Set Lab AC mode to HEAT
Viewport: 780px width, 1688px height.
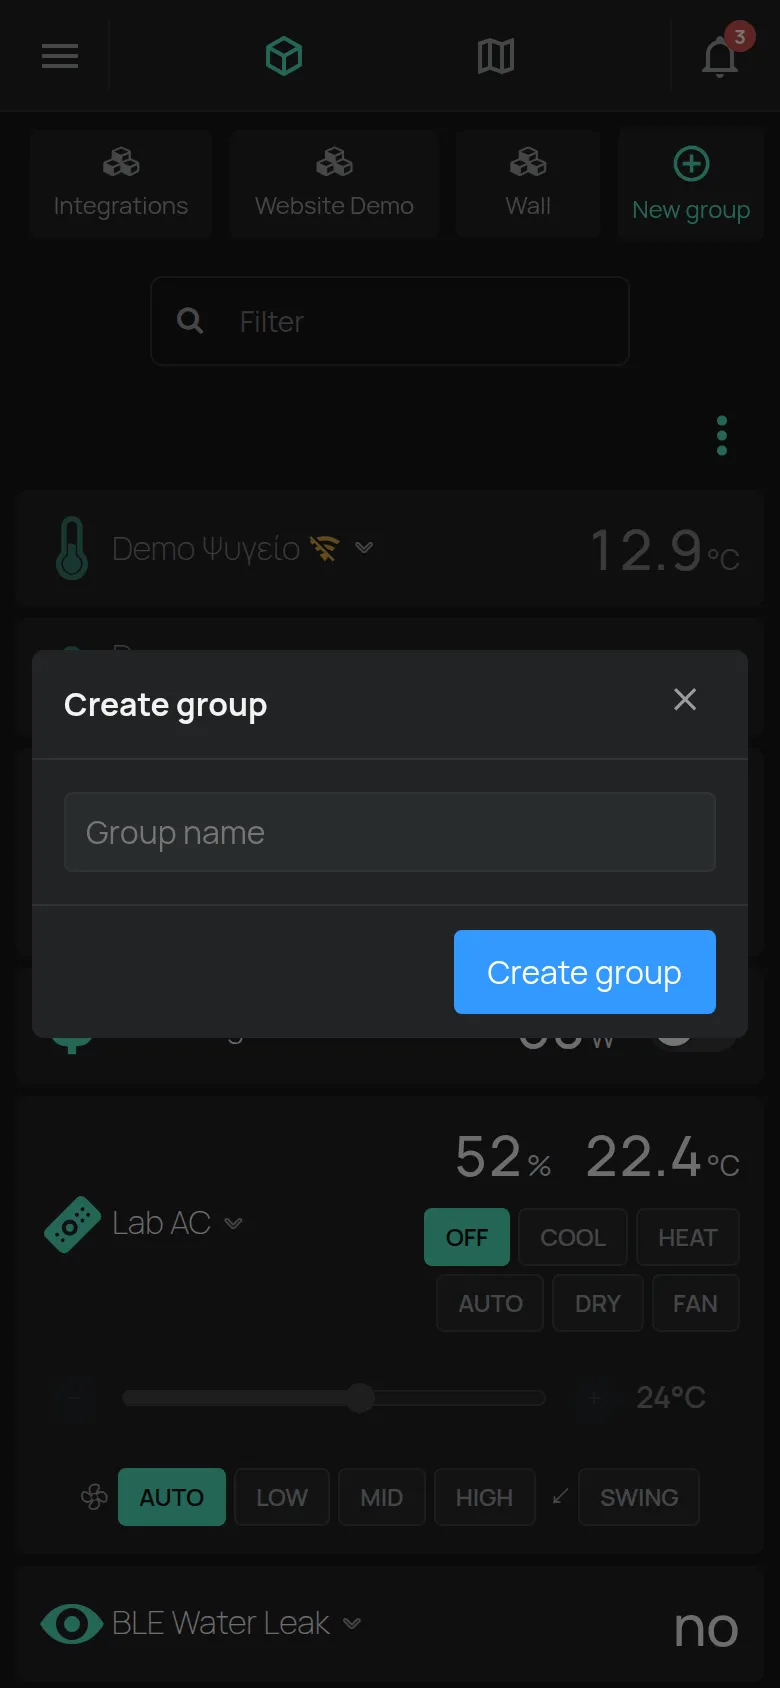click(x=688, y=1237)
